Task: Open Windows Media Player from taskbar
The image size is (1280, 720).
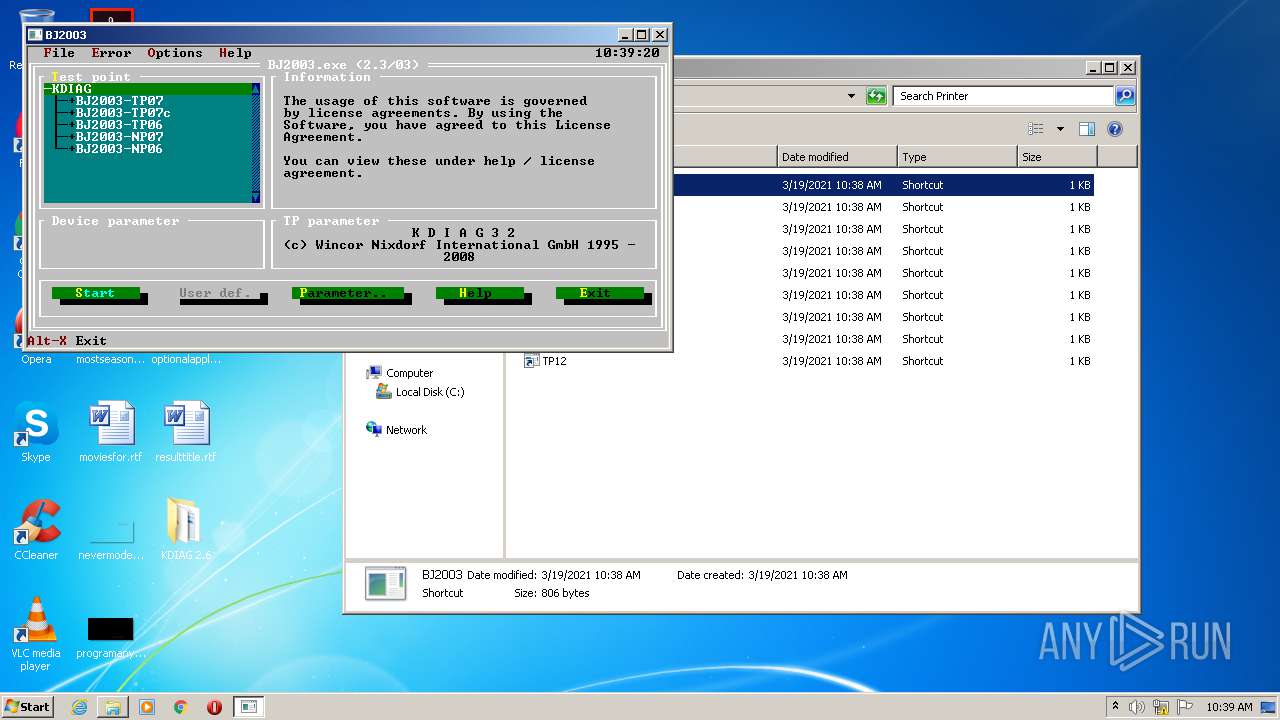Action: coord(147,707)
